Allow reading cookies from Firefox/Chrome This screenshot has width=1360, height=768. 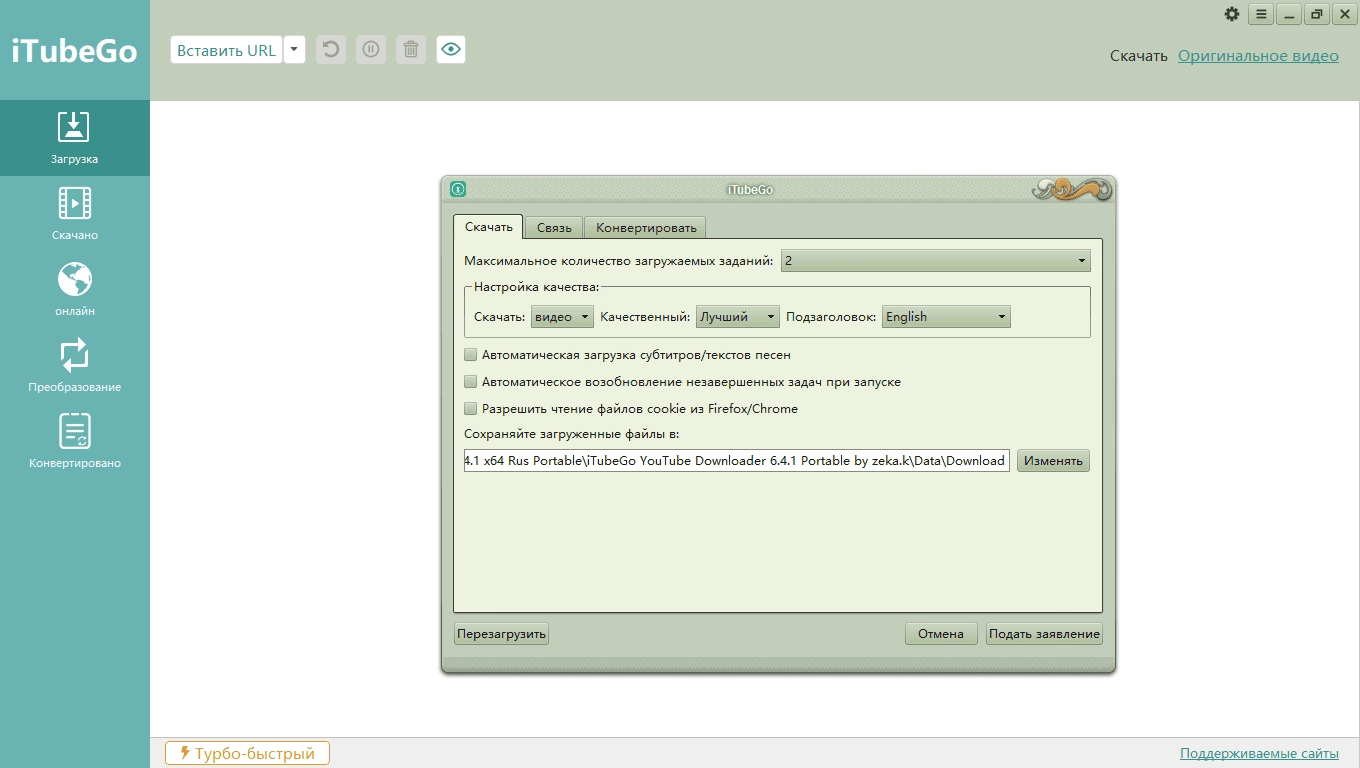point(471,409)
